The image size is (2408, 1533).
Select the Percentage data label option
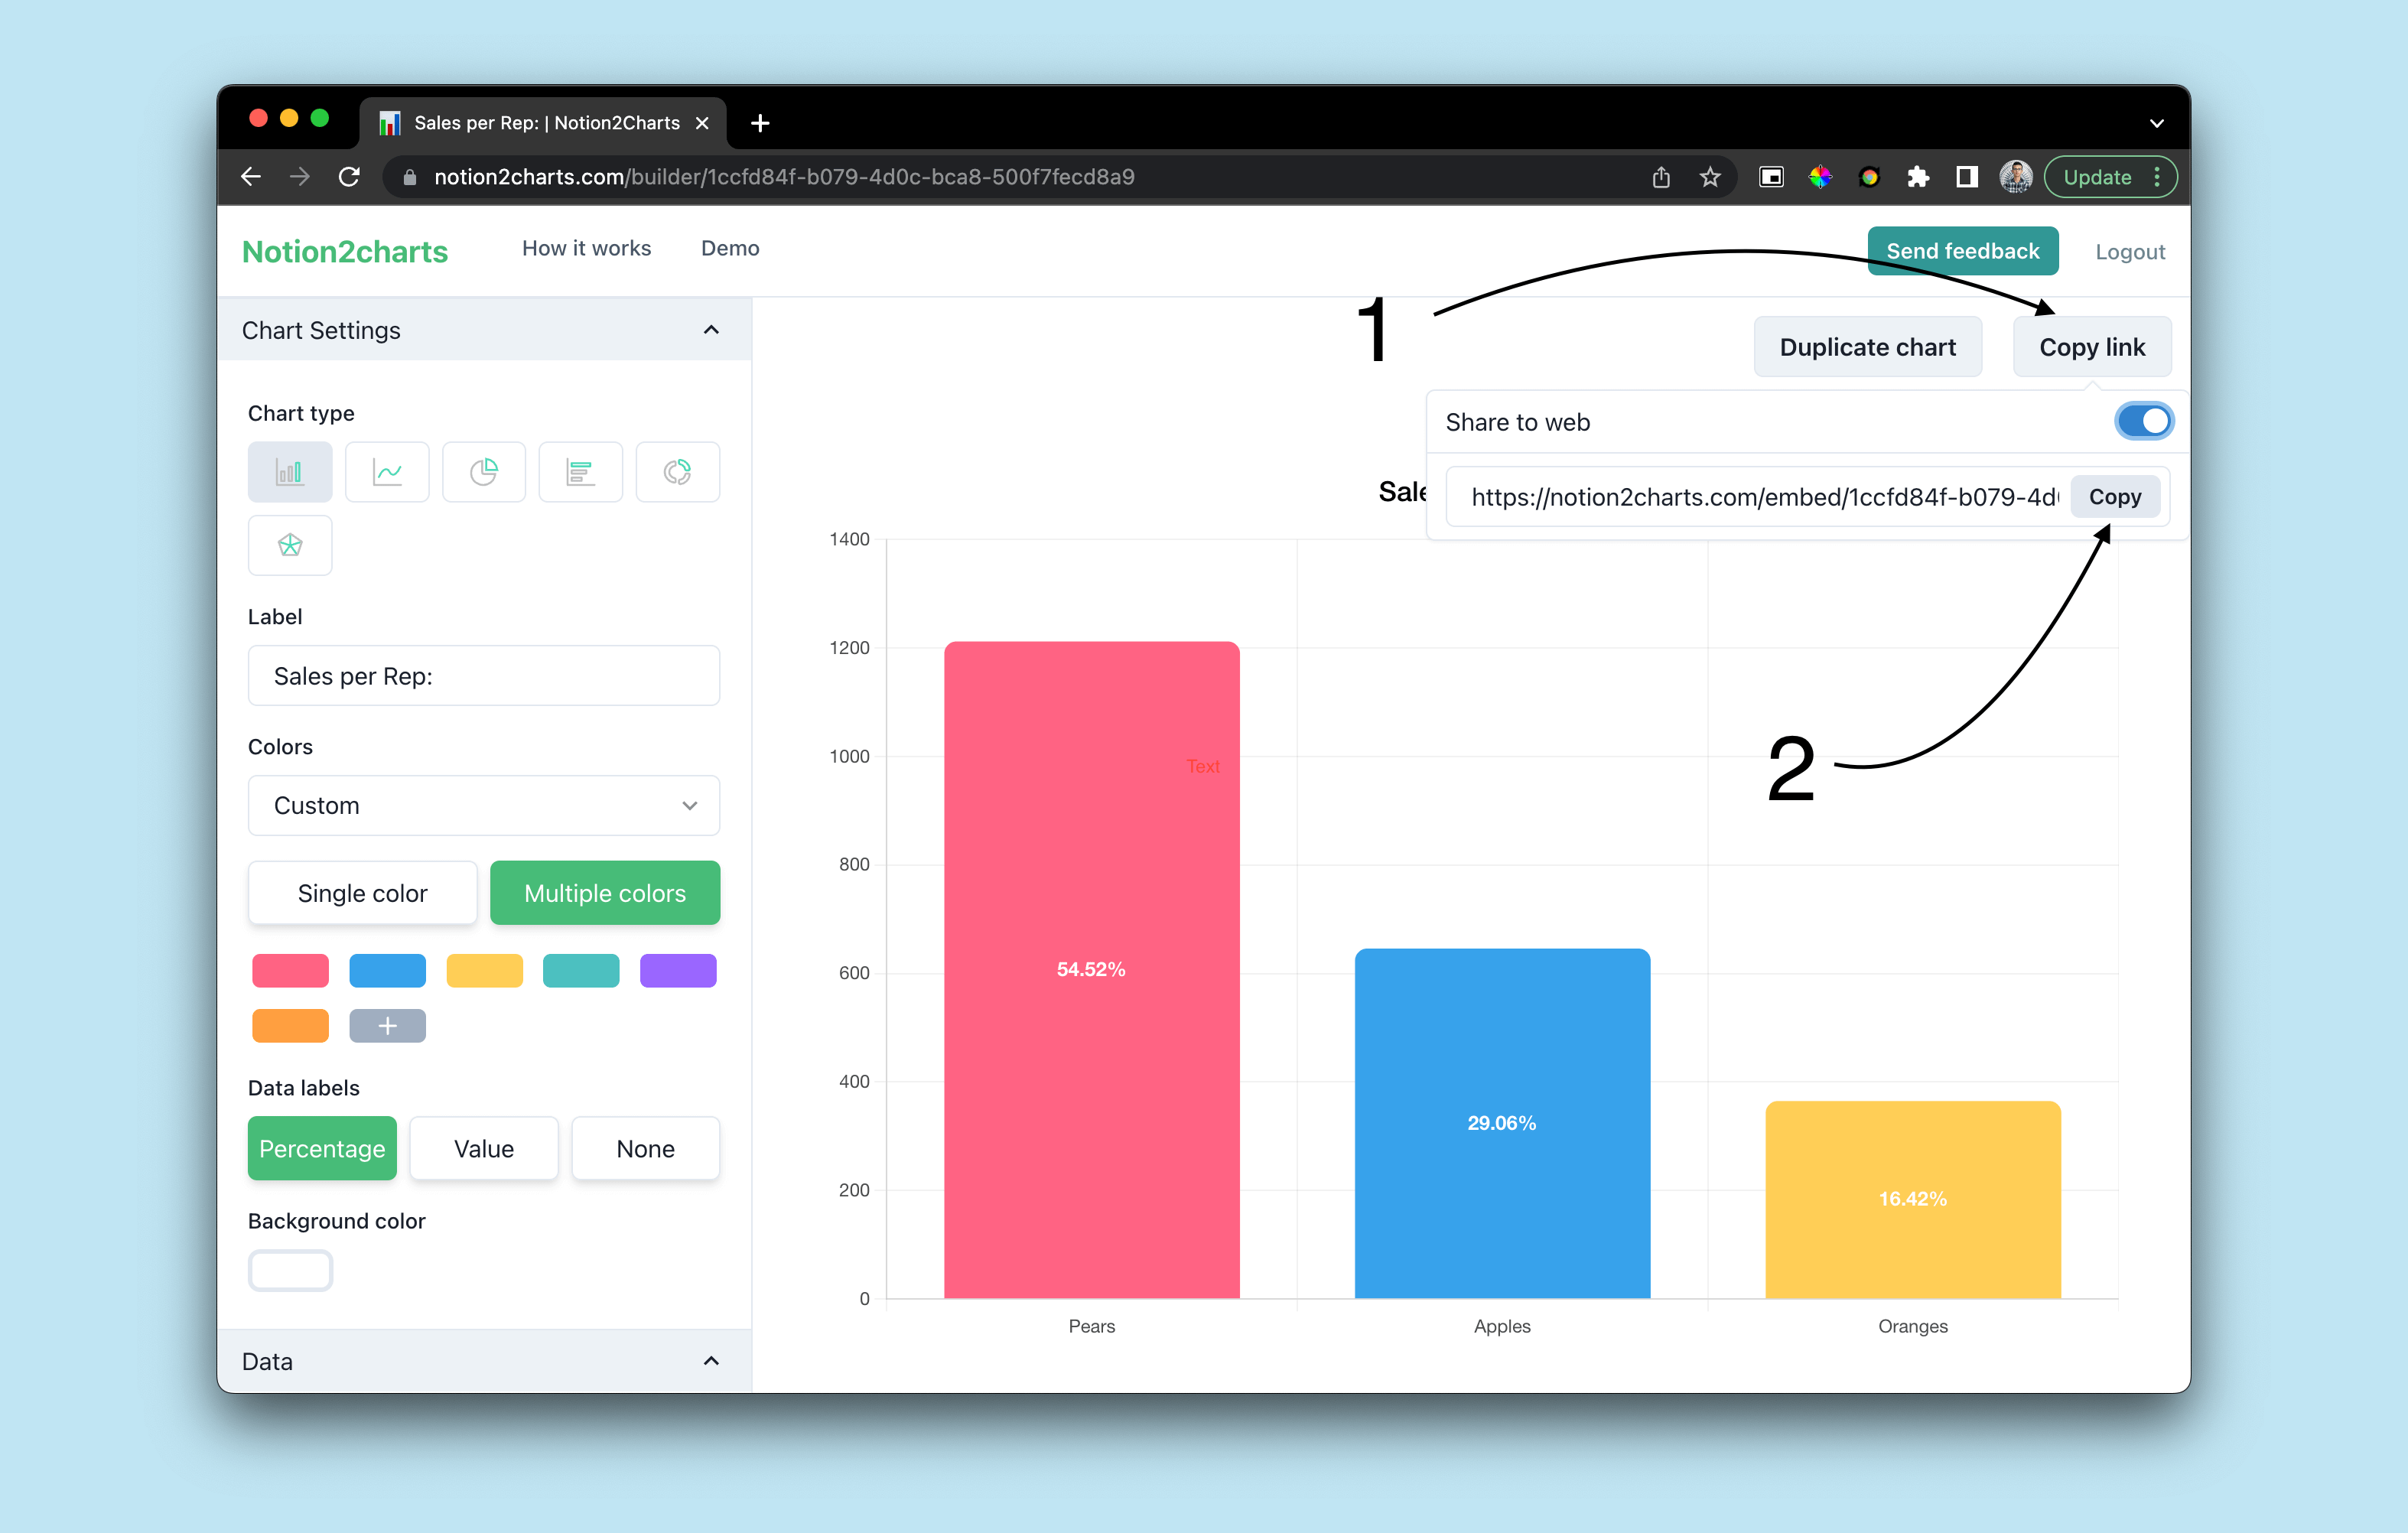point(321,1147)
